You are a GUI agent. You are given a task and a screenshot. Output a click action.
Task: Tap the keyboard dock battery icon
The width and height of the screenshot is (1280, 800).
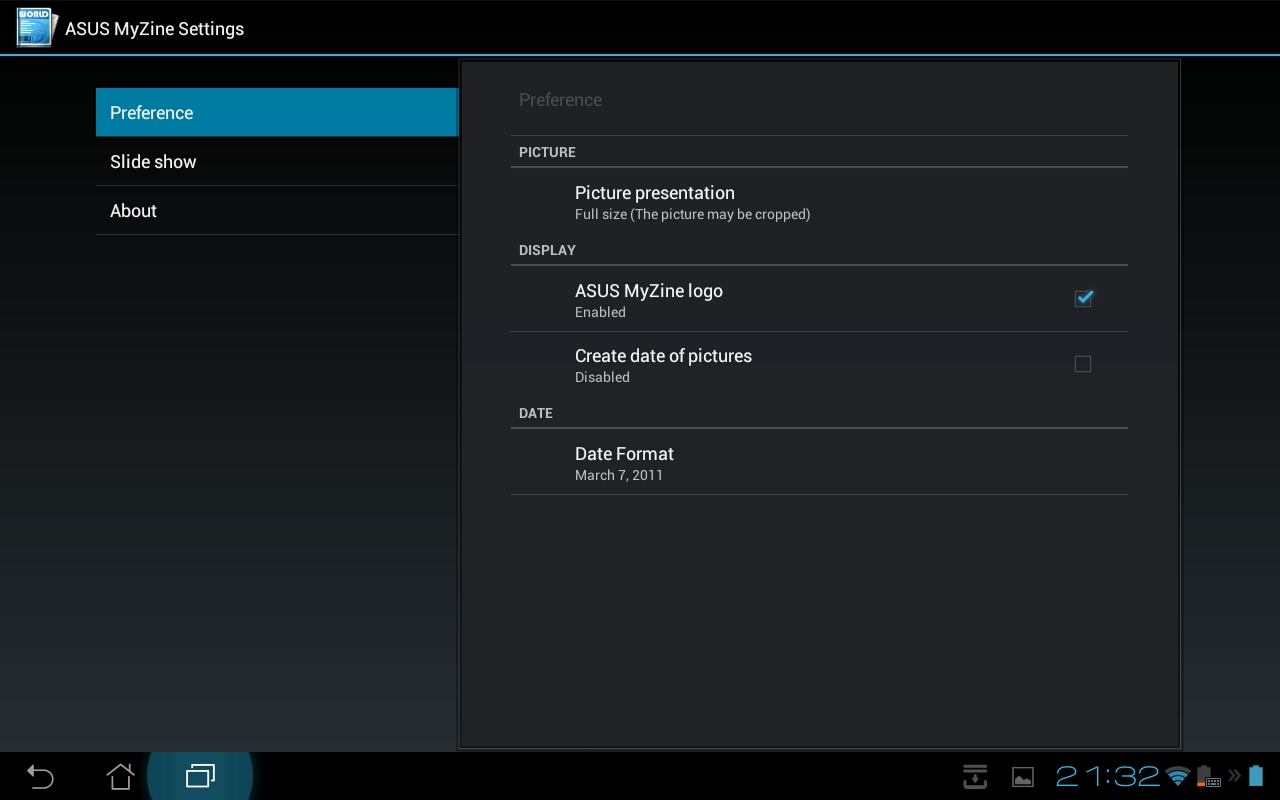click(1208, 776)
